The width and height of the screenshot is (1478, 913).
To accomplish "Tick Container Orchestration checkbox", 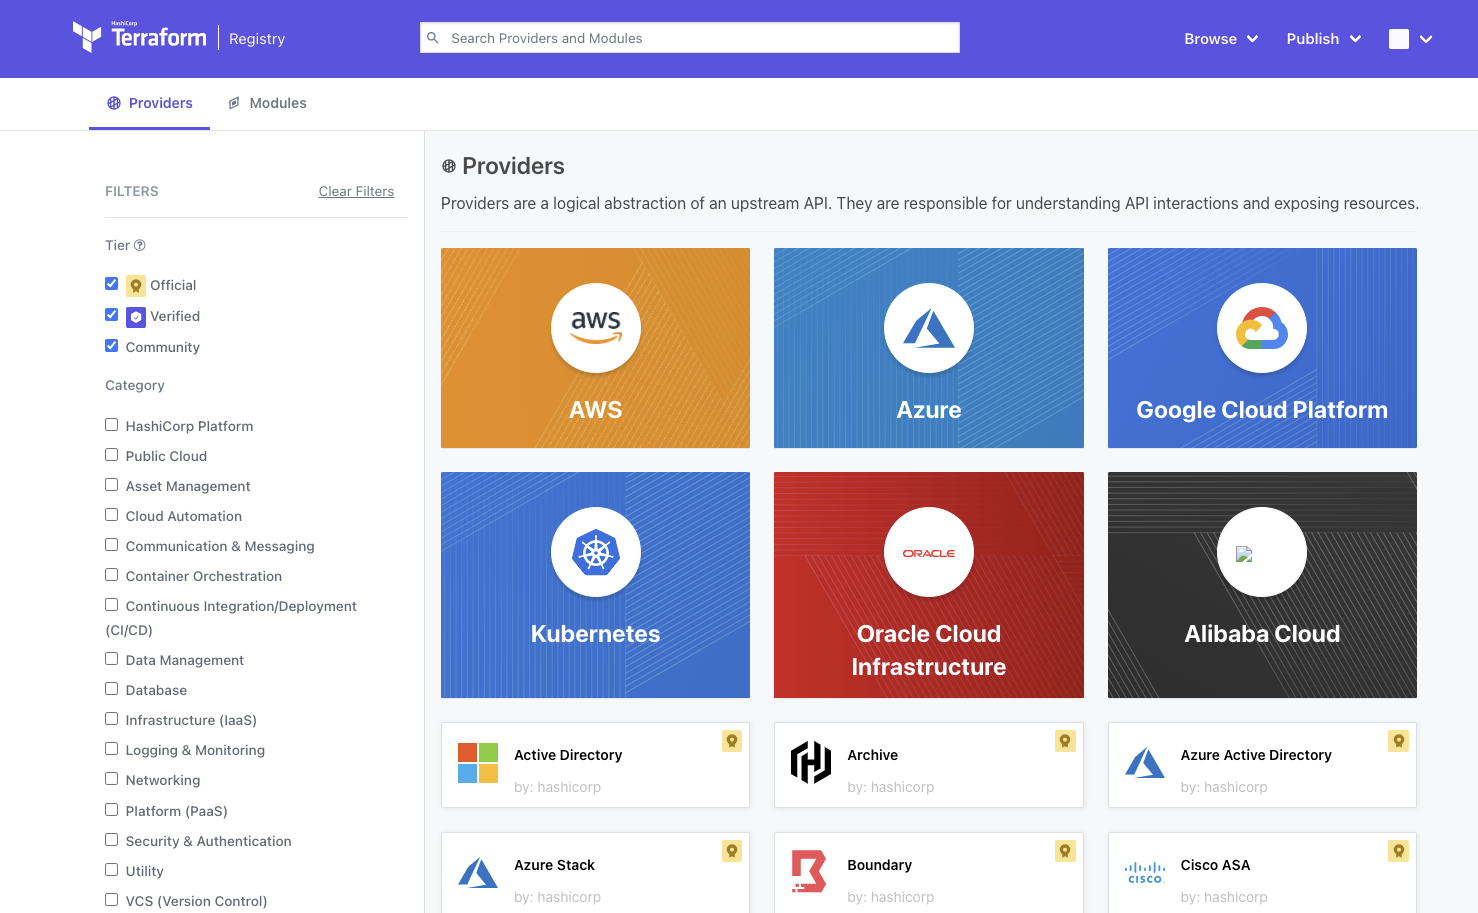I will 112,575.
